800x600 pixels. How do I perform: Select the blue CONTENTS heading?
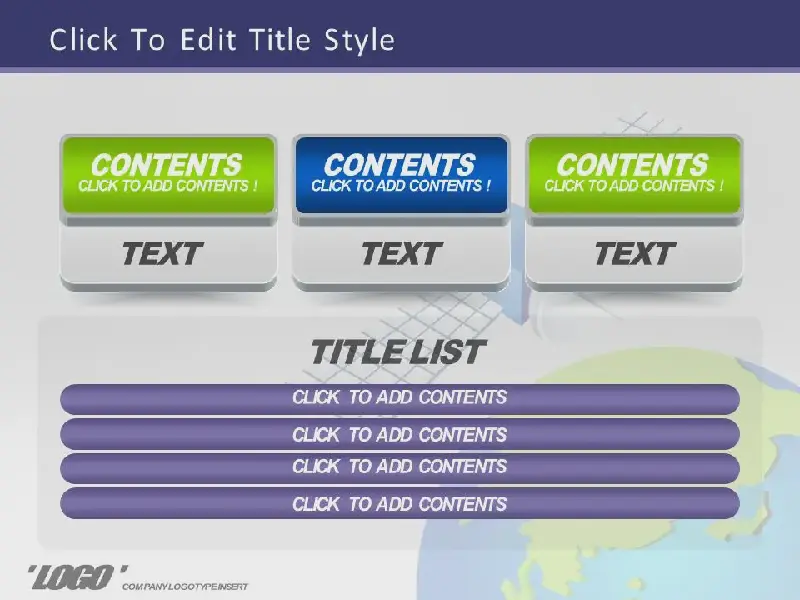(400, 164)
